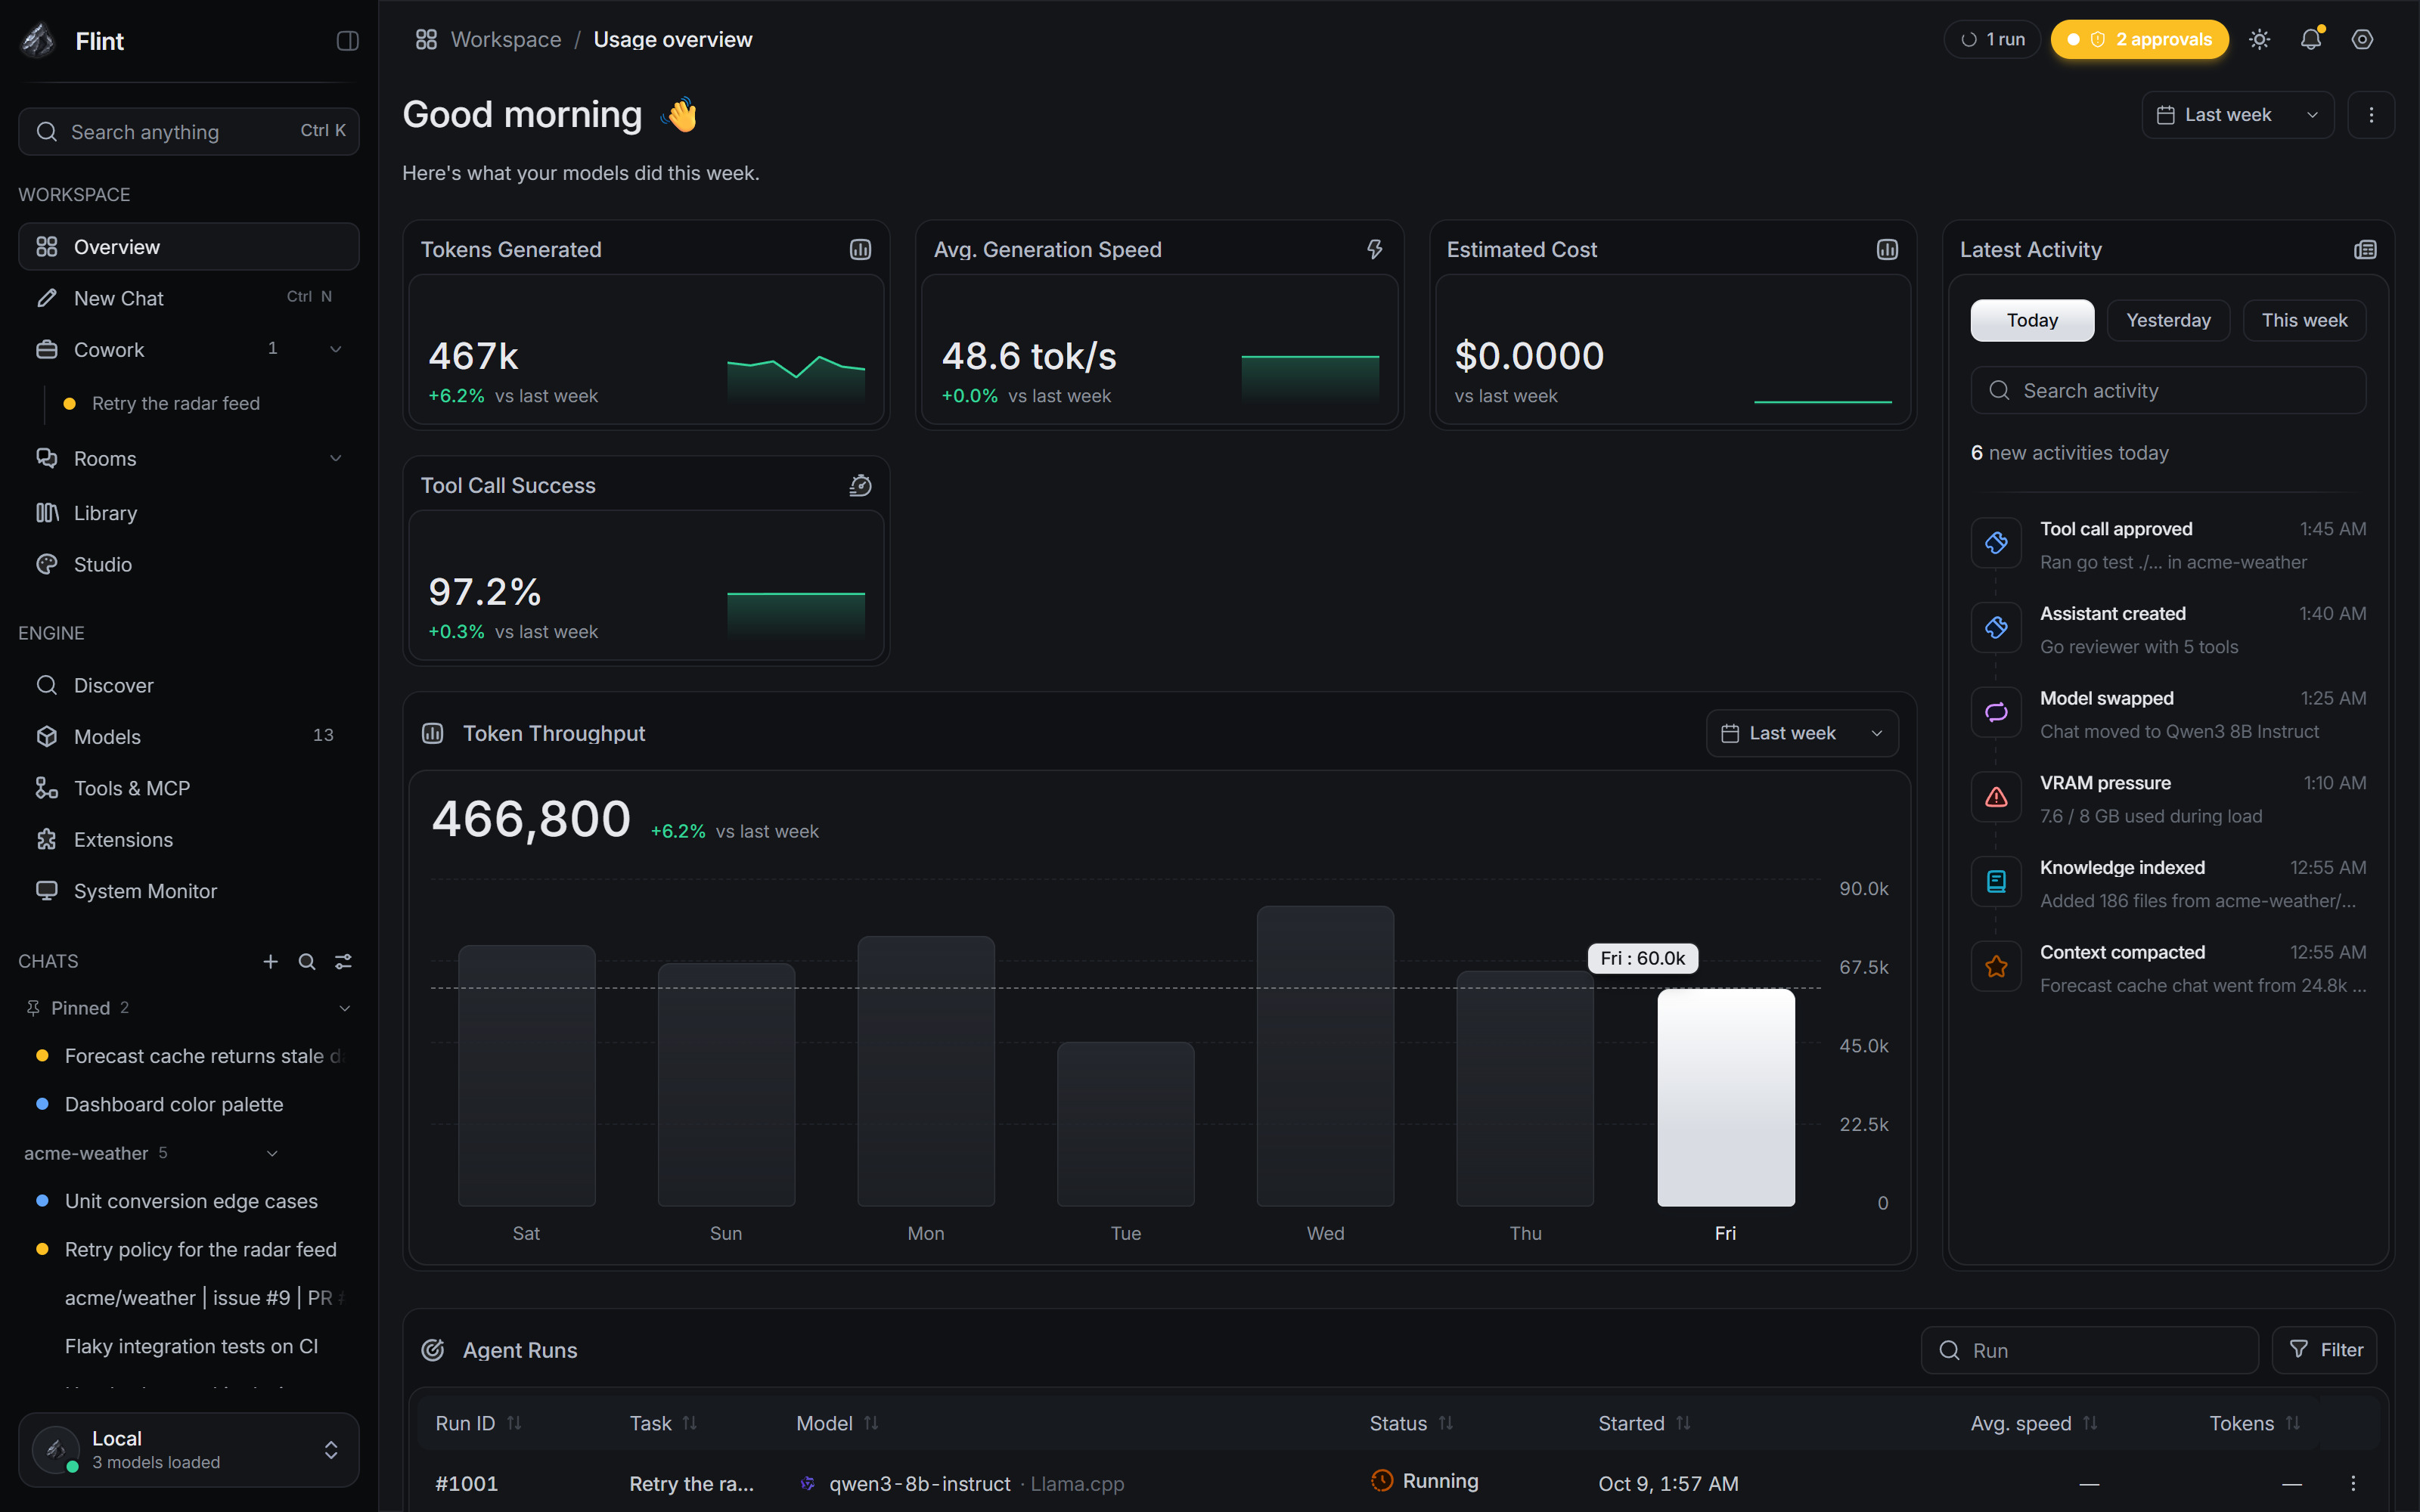Sort the table by Tokens column
The image size is (2420, 1512).
(2255, 1423)
